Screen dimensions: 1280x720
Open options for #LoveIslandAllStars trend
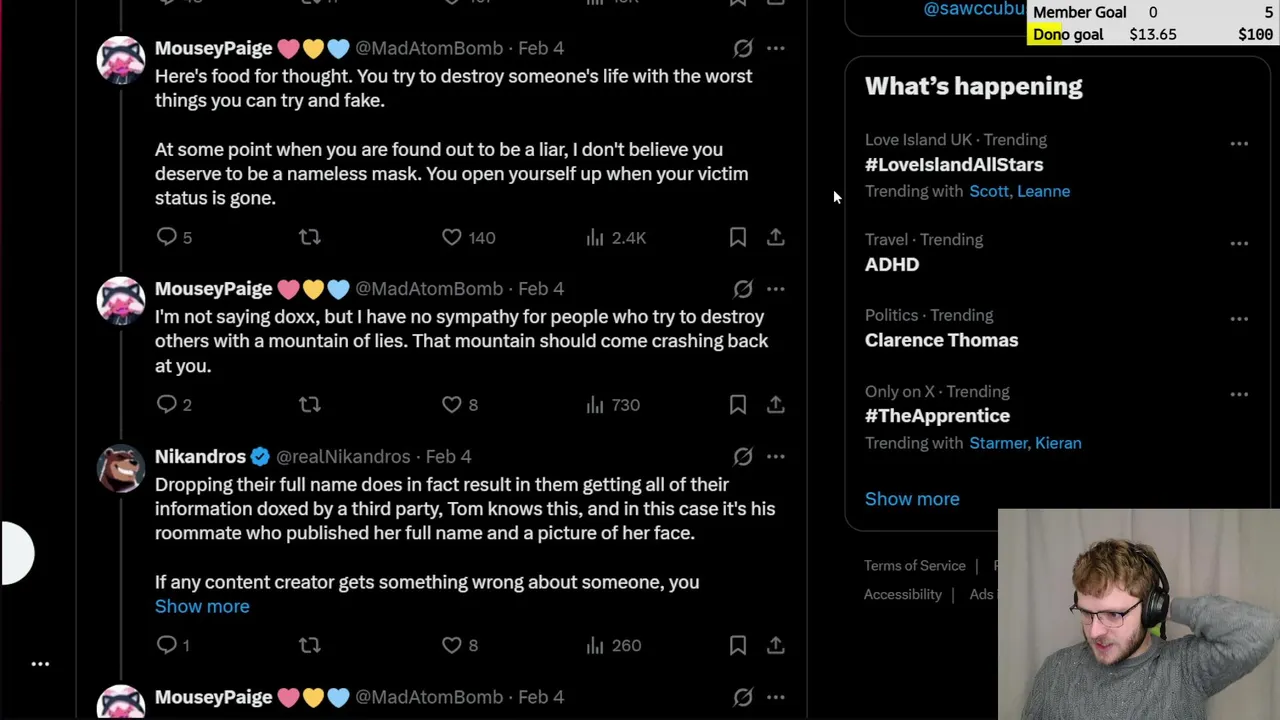[x=1239, y=144]
